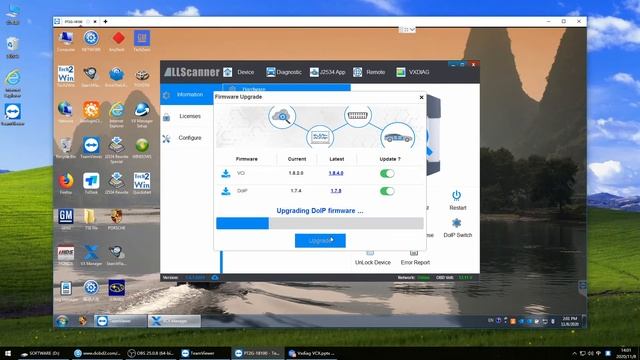Image resolution: width=640 pixels, height=360 pixels.
Task: Open the Firefox desktop icon
Action: (66, 183)
